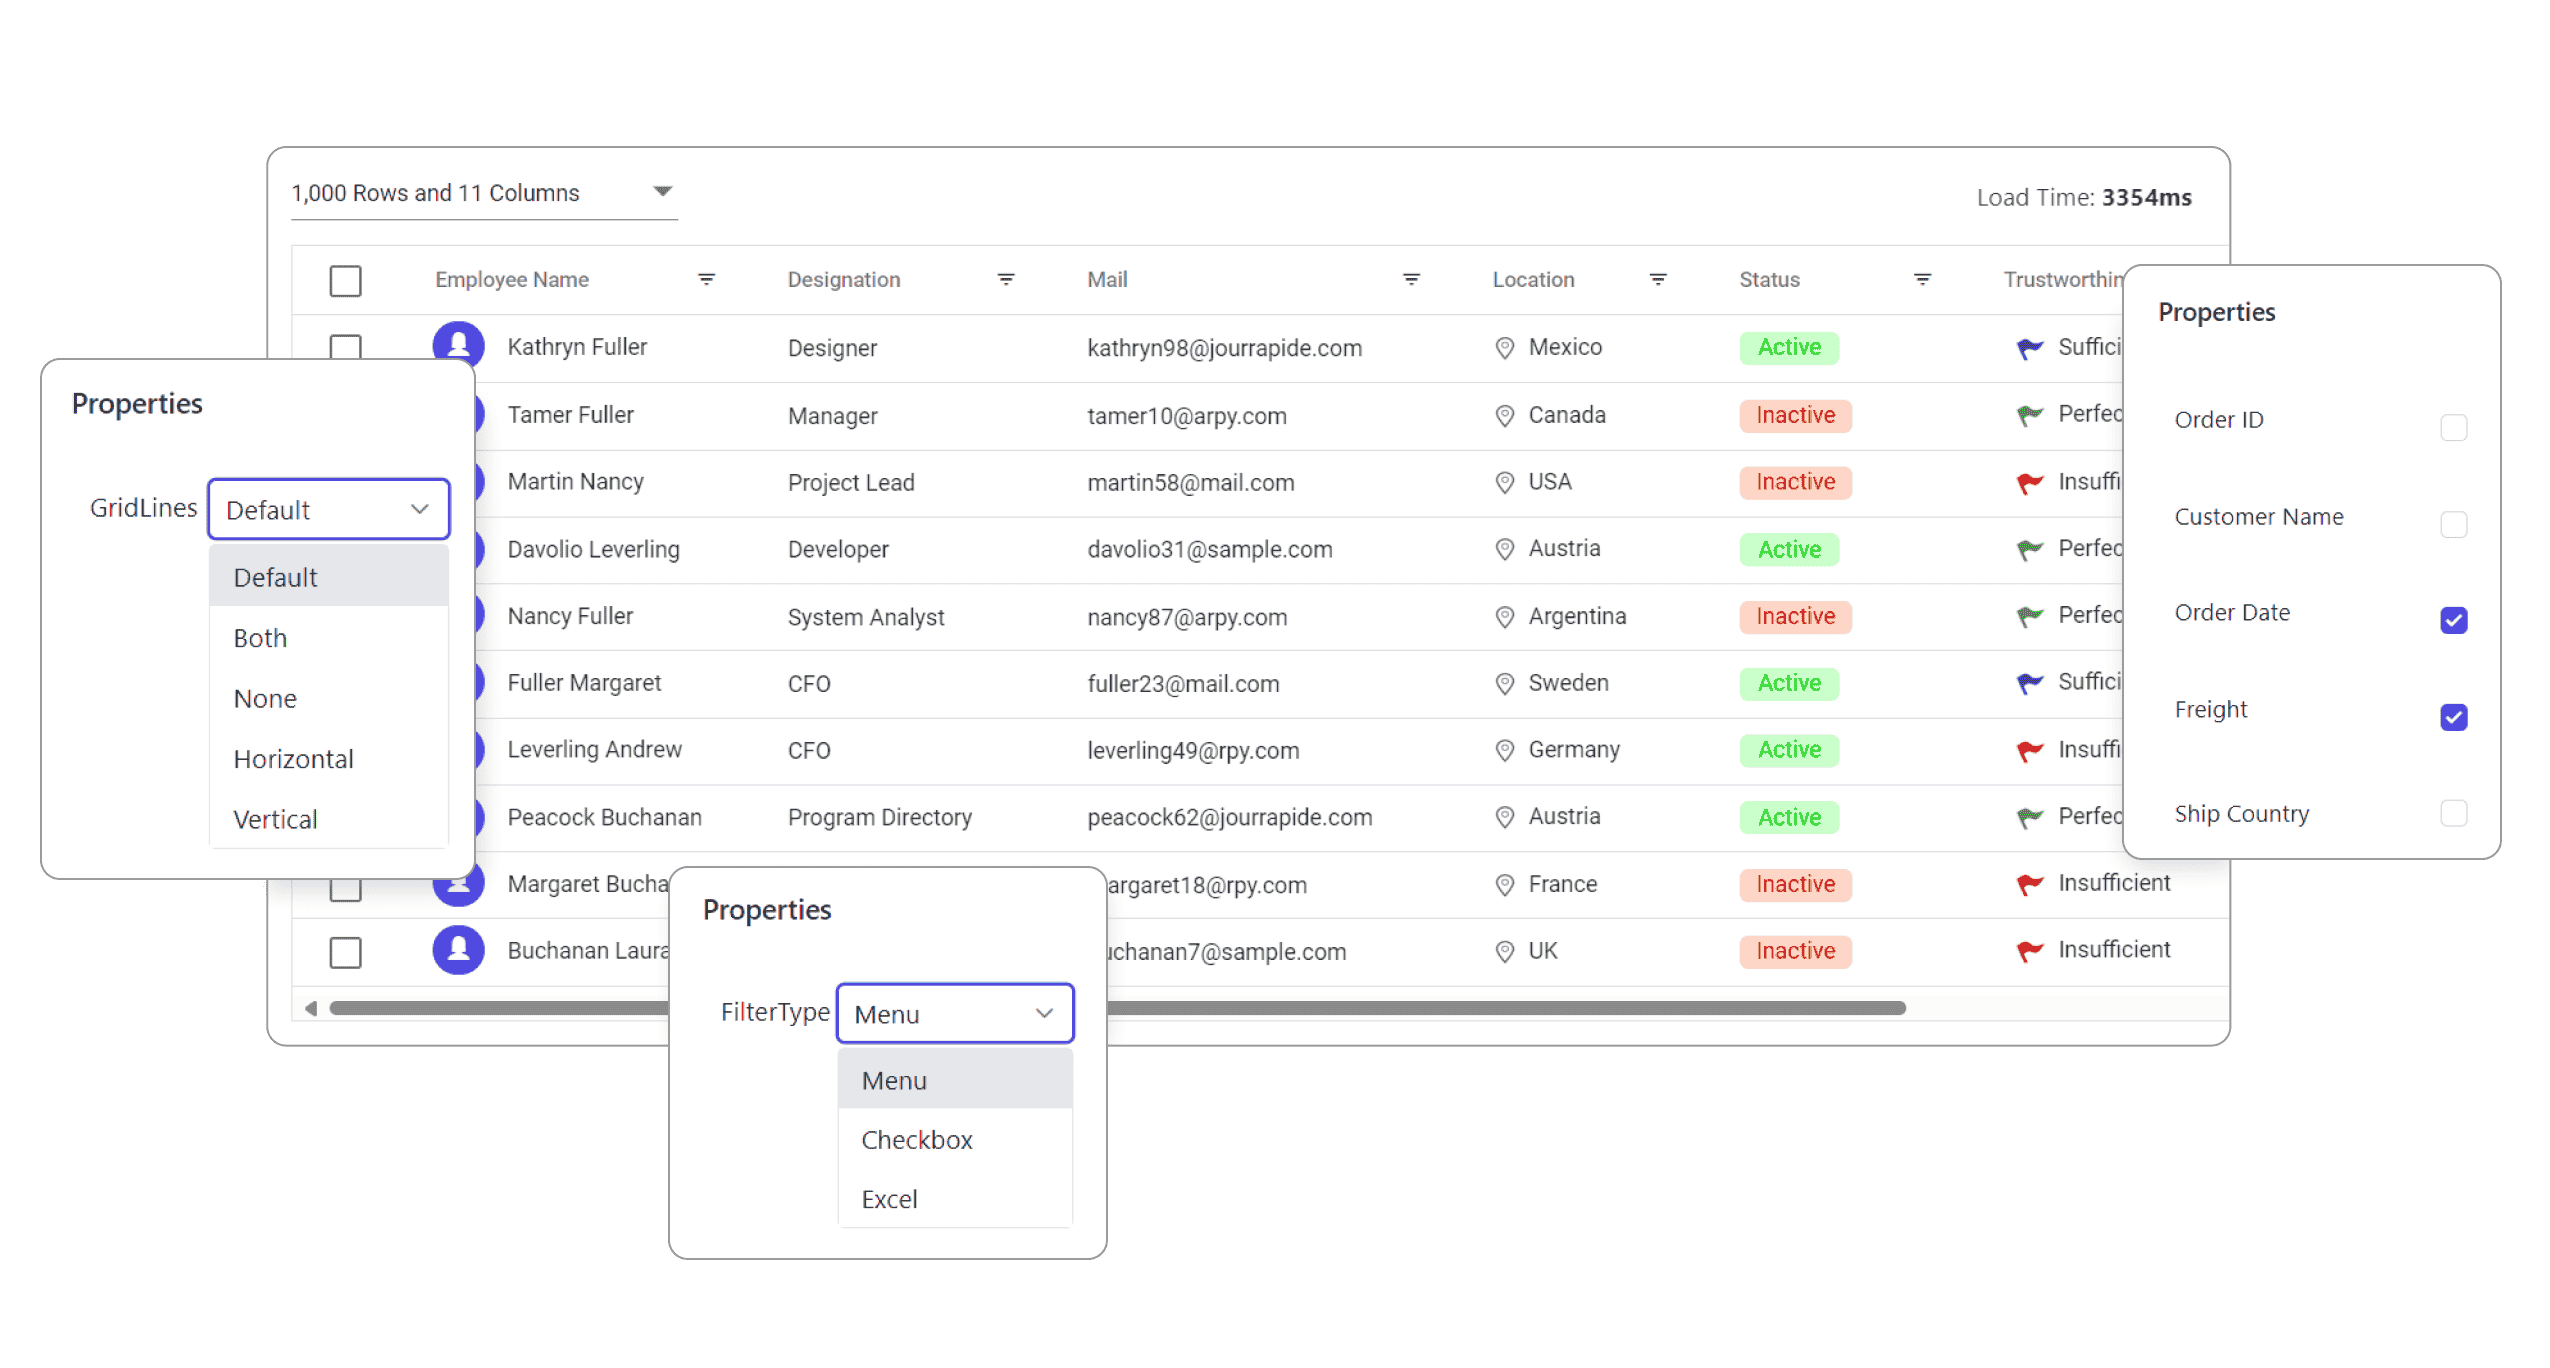The width and height of the screenshot is (2550, 1368).
Task: Select Vertical gridlines option
Action: click(273, 818)
